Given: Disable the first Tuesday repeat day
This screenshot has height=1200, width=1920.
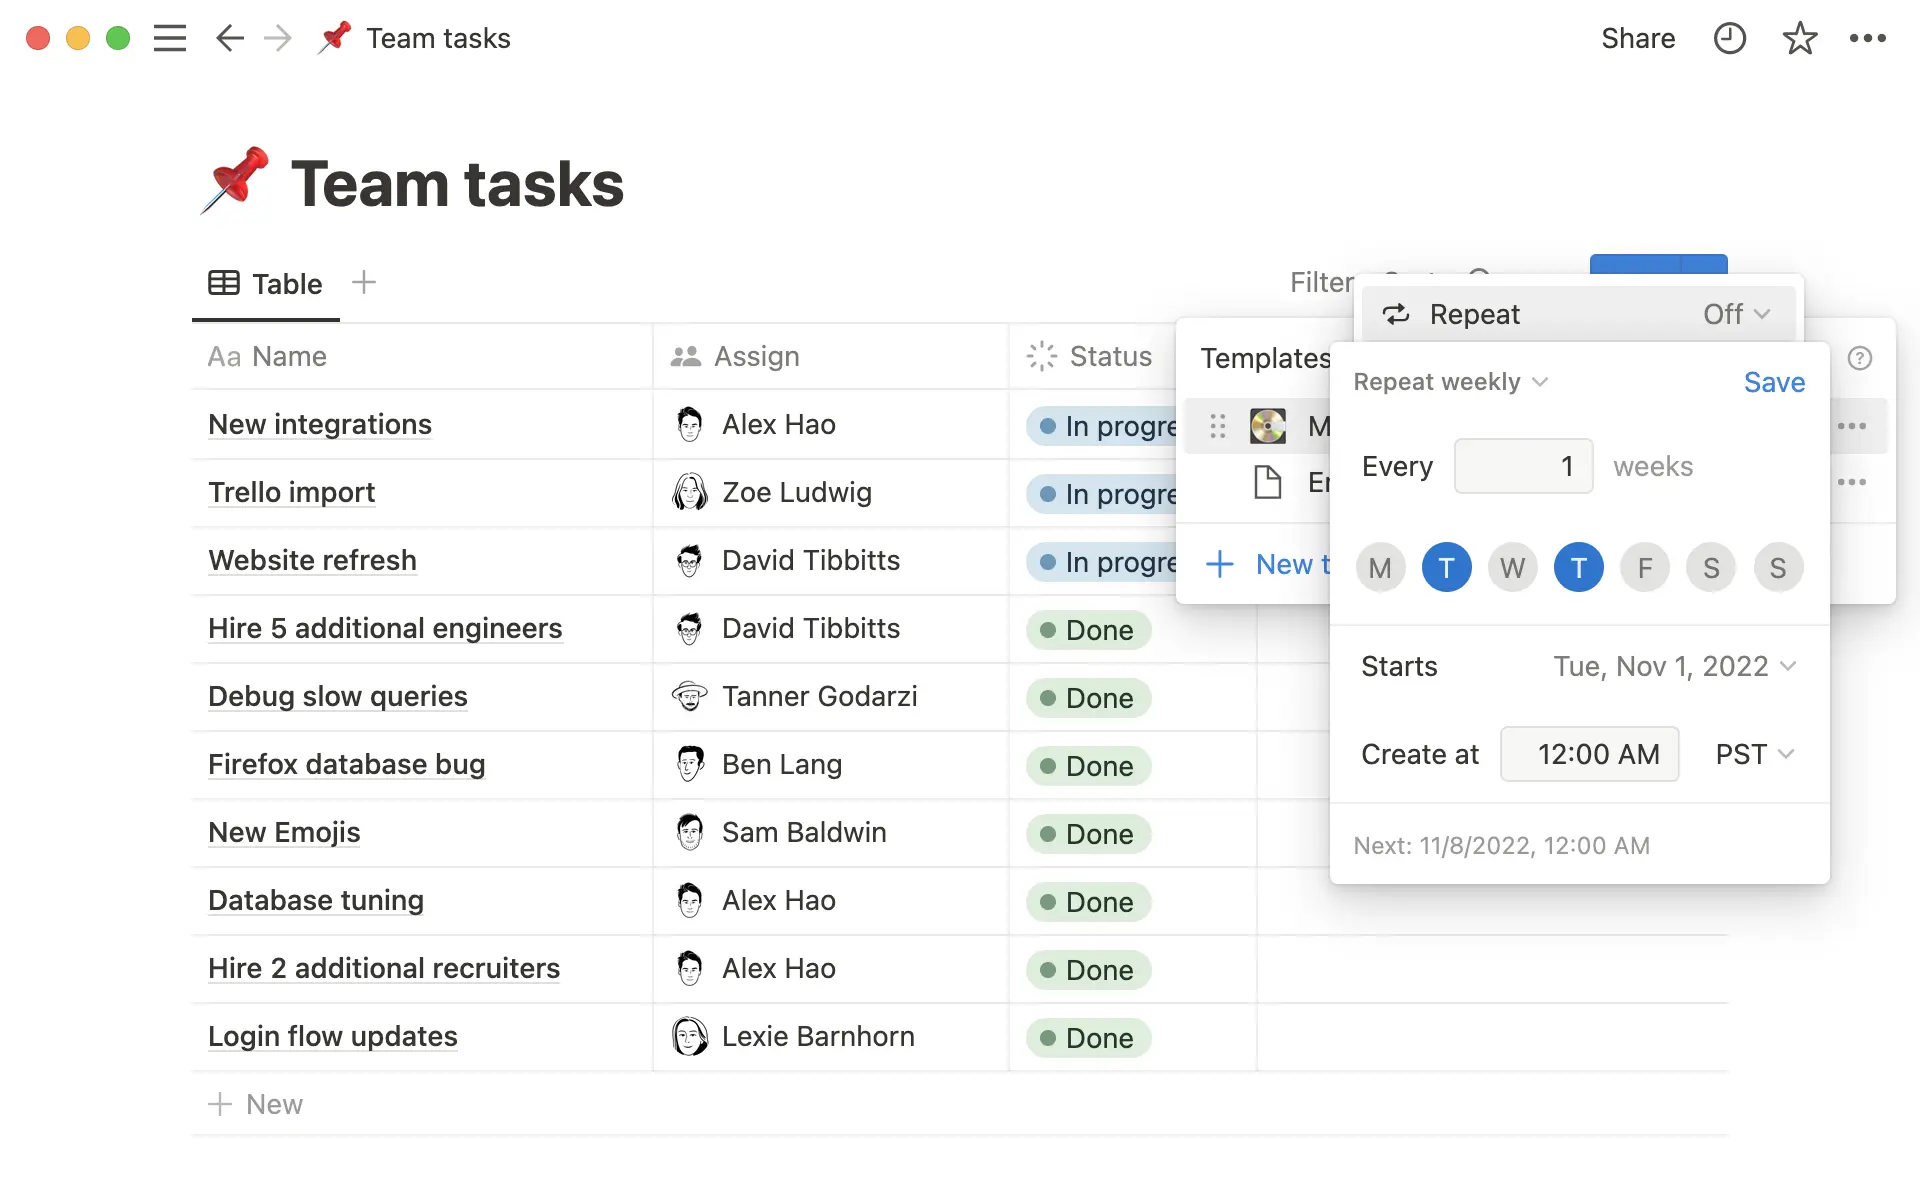Looking at the screenshot, I should click(1446, 567).
